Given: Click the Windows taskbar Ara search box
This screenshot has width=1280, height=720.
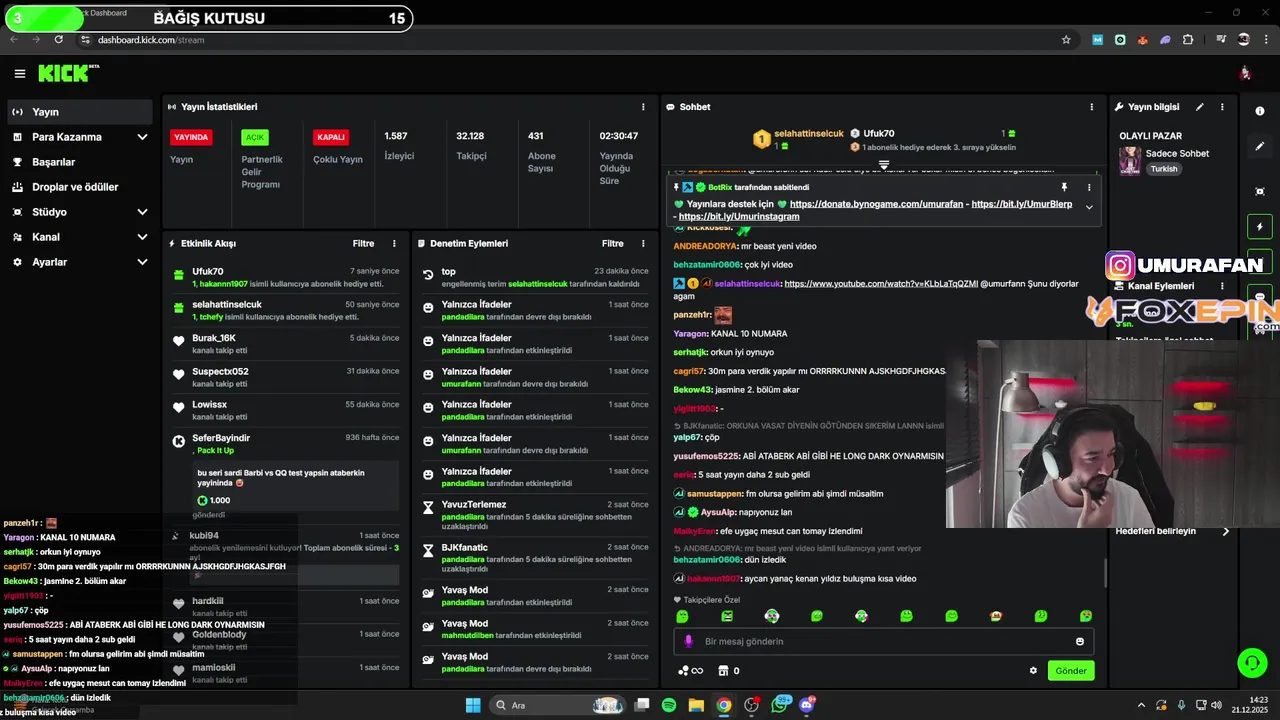Looking at the screenshot, I should [556, 705].
